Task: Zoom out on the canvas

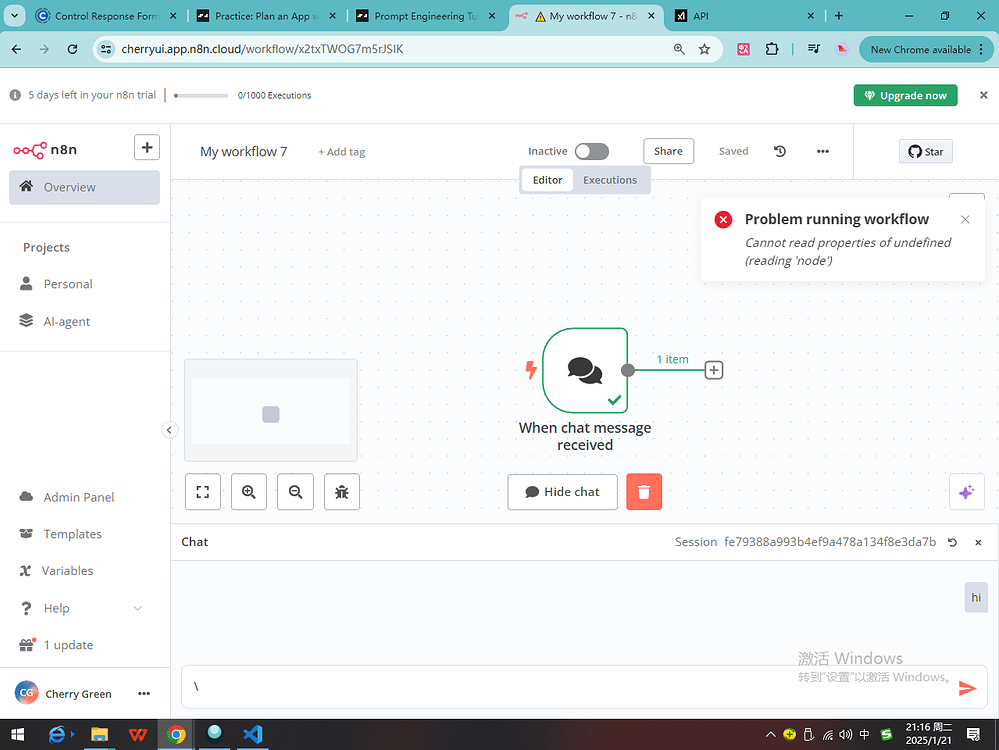Action: tap(295, 491)
